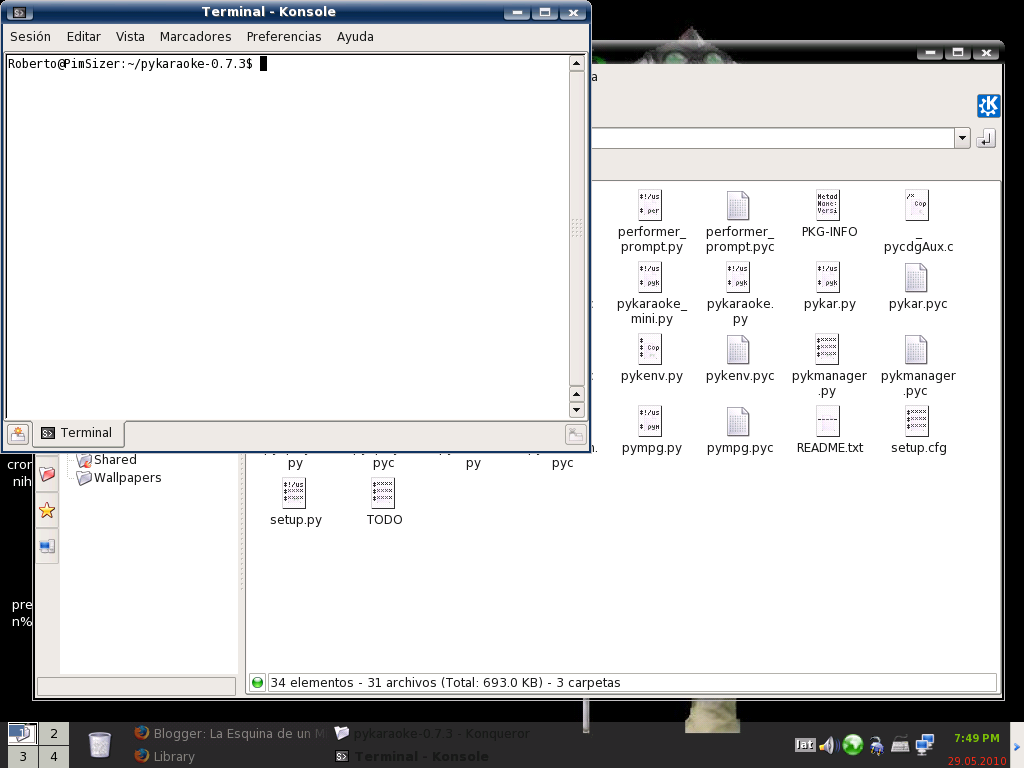Open the PKG-INFO file
Viewport: 1024px width, 768px height.
click(828, 205)
